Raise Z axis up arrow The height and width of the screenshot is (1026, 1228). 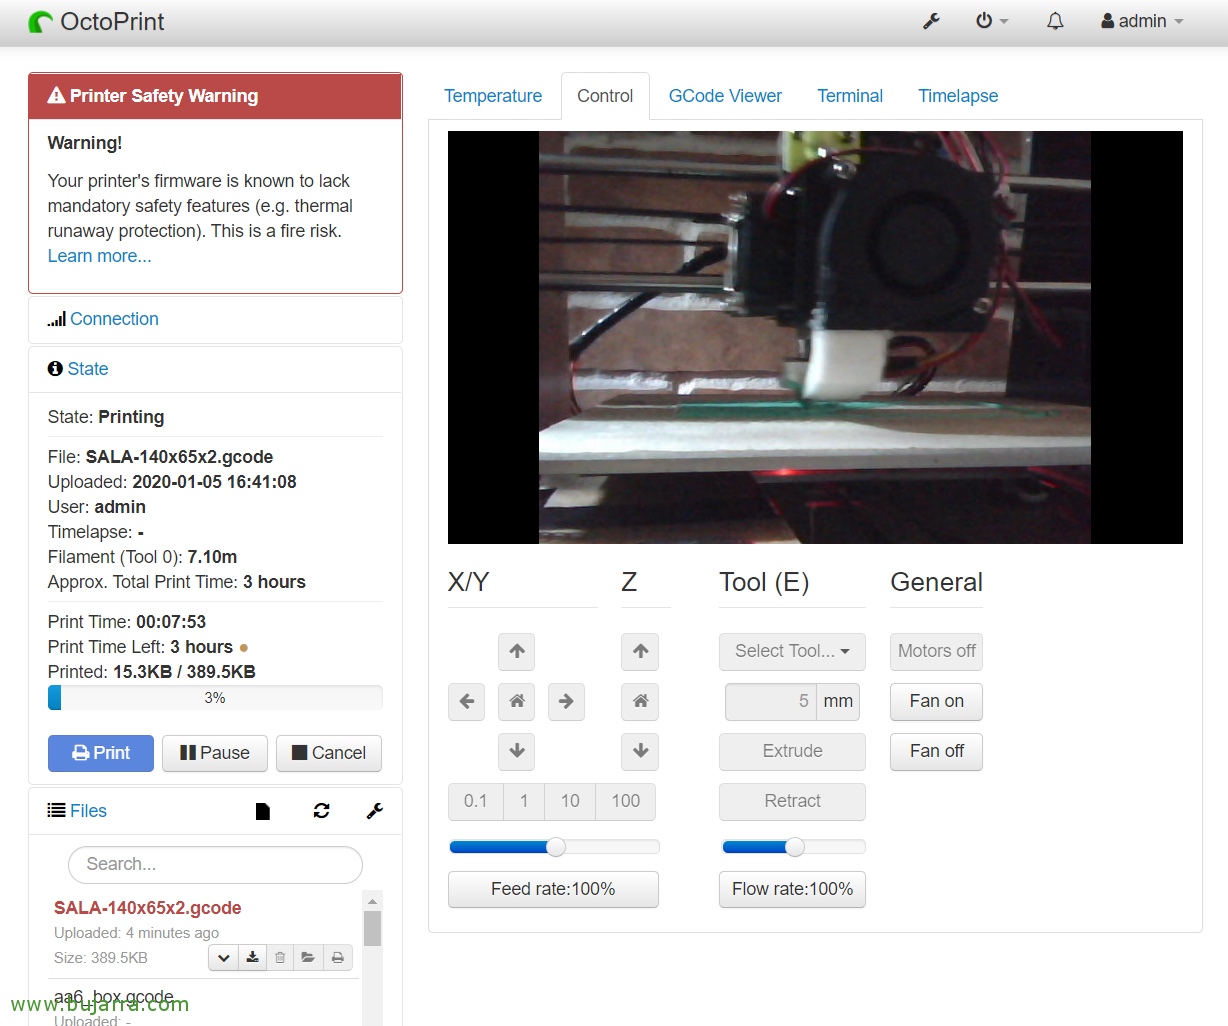tap(641, 651)
